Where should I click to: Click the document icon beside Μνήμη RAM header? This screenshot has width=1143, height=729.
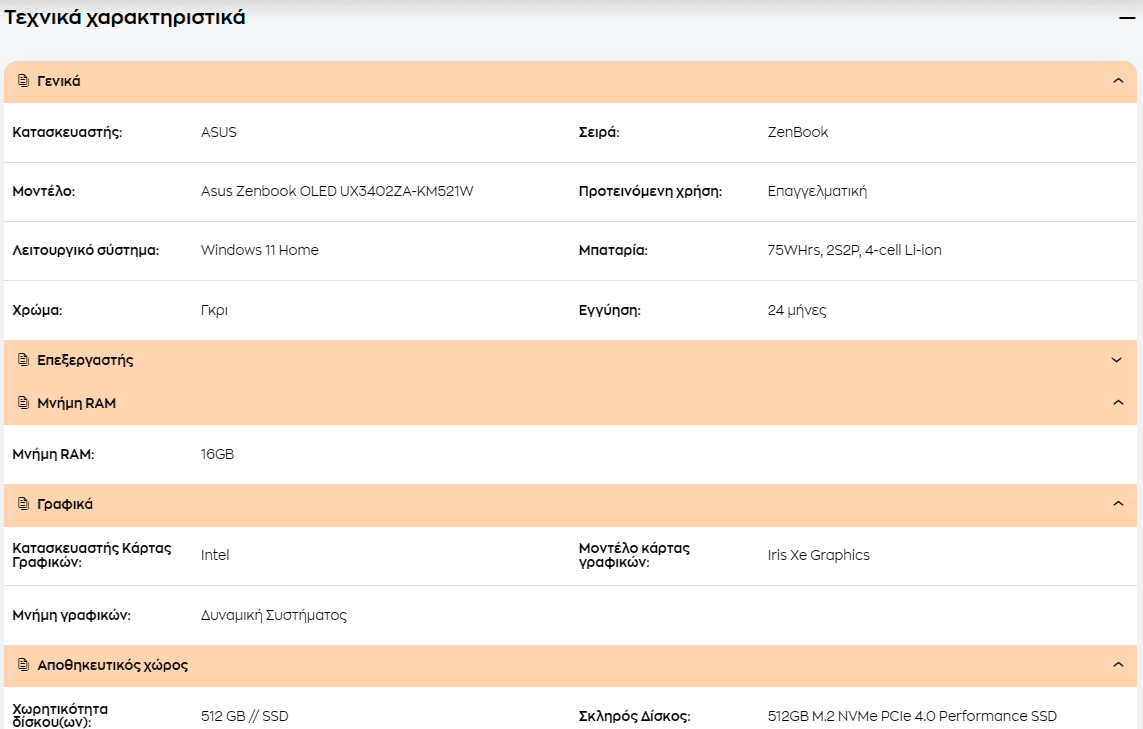point(23,402)
